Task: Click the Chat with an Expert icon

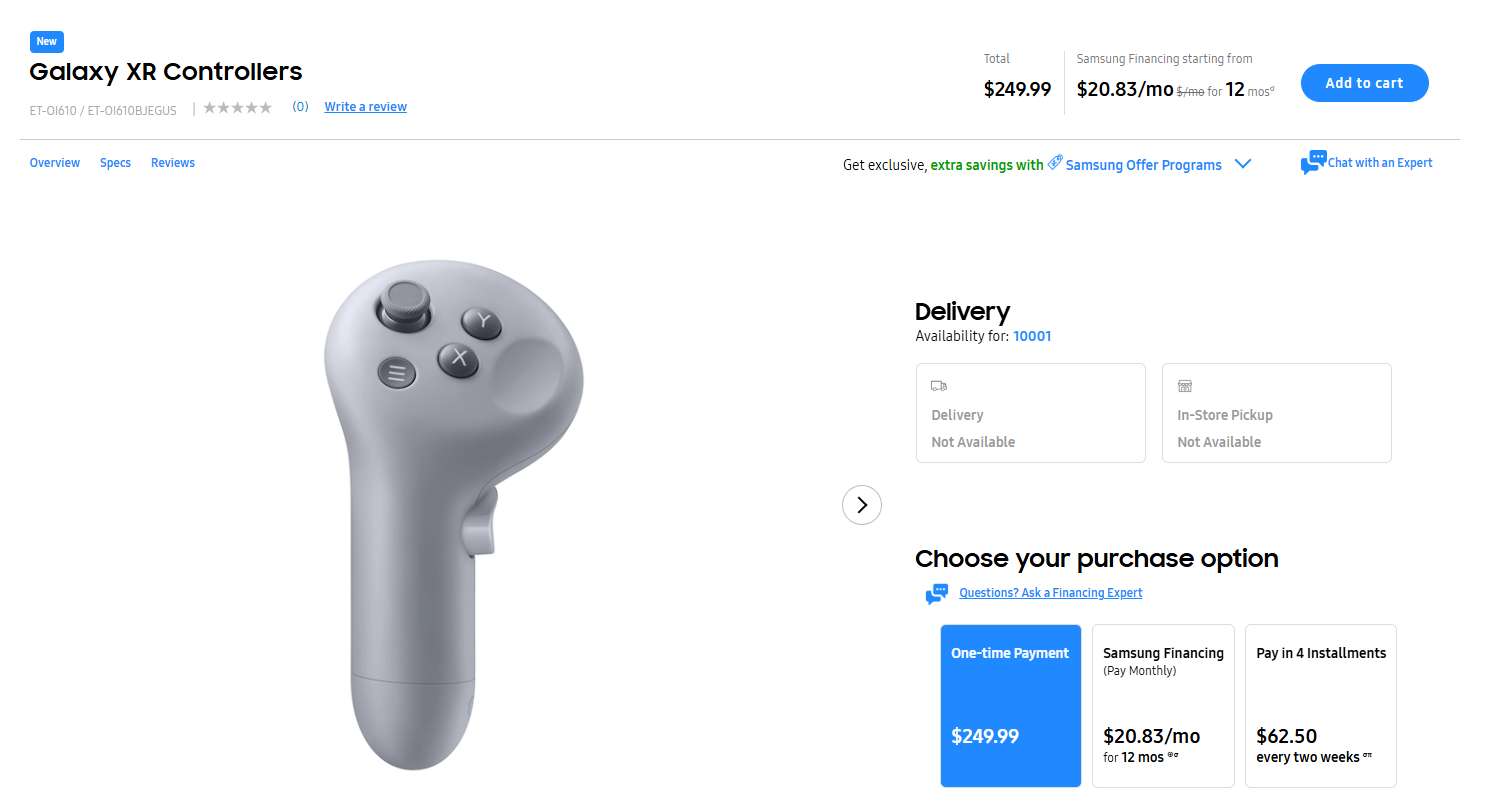Action: [1313, 163]
